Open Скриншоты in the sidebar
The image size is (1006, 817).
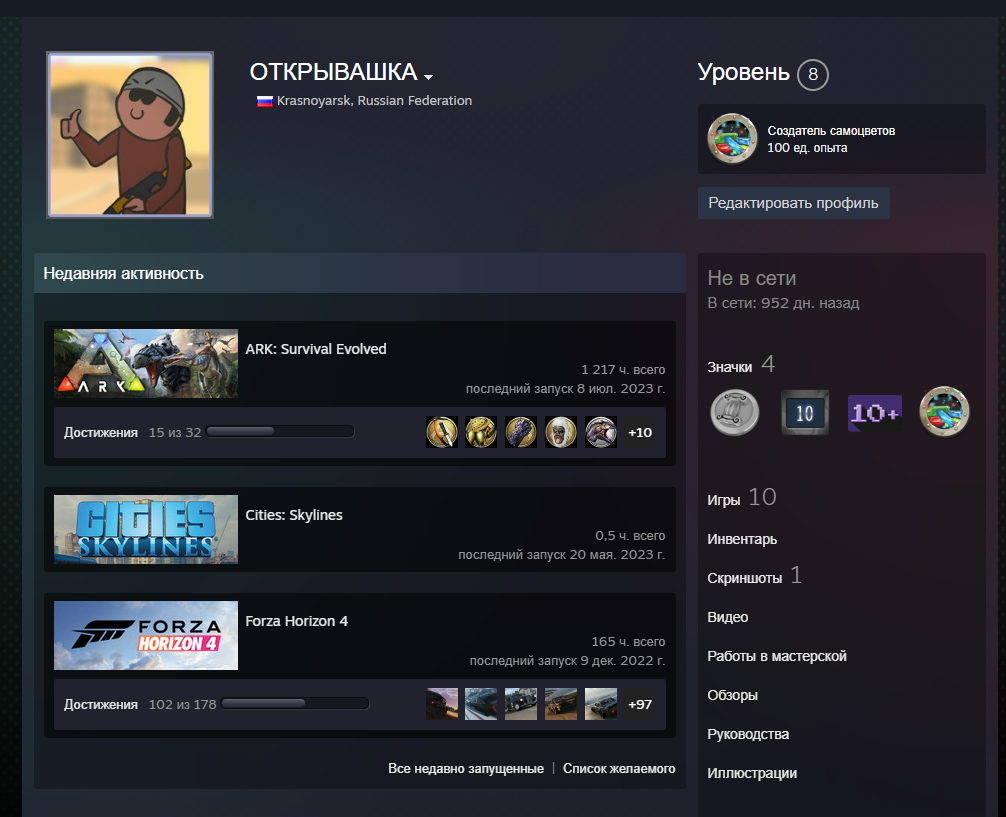tap(745, 578)
